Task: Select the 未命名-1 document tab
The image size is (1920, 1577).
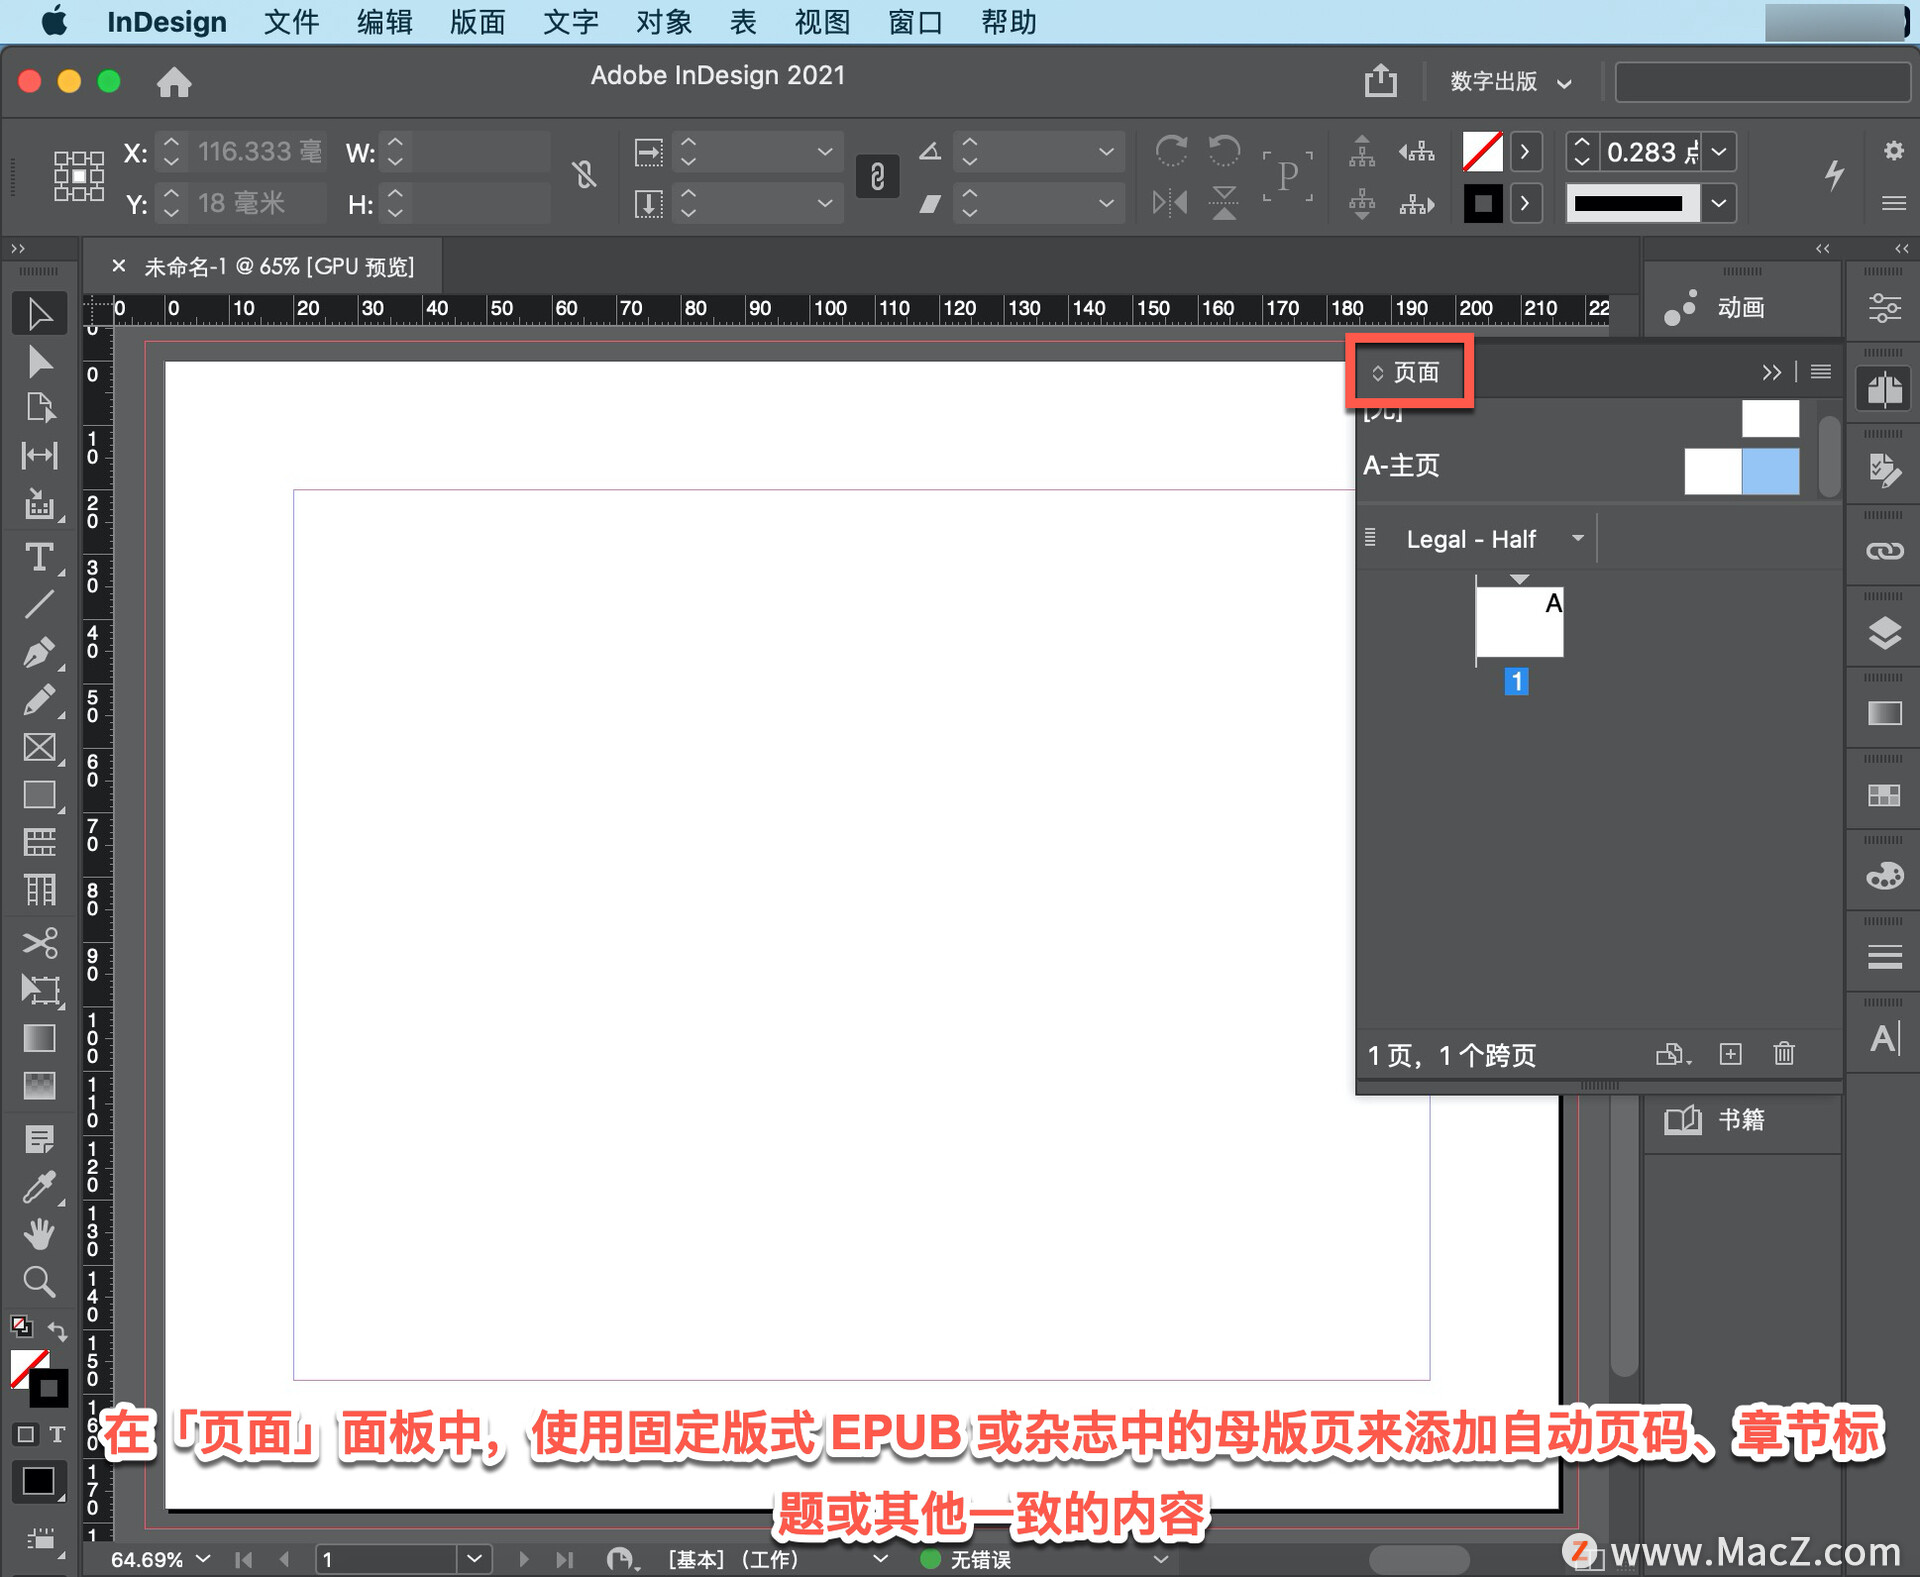Action: [278, 267]
